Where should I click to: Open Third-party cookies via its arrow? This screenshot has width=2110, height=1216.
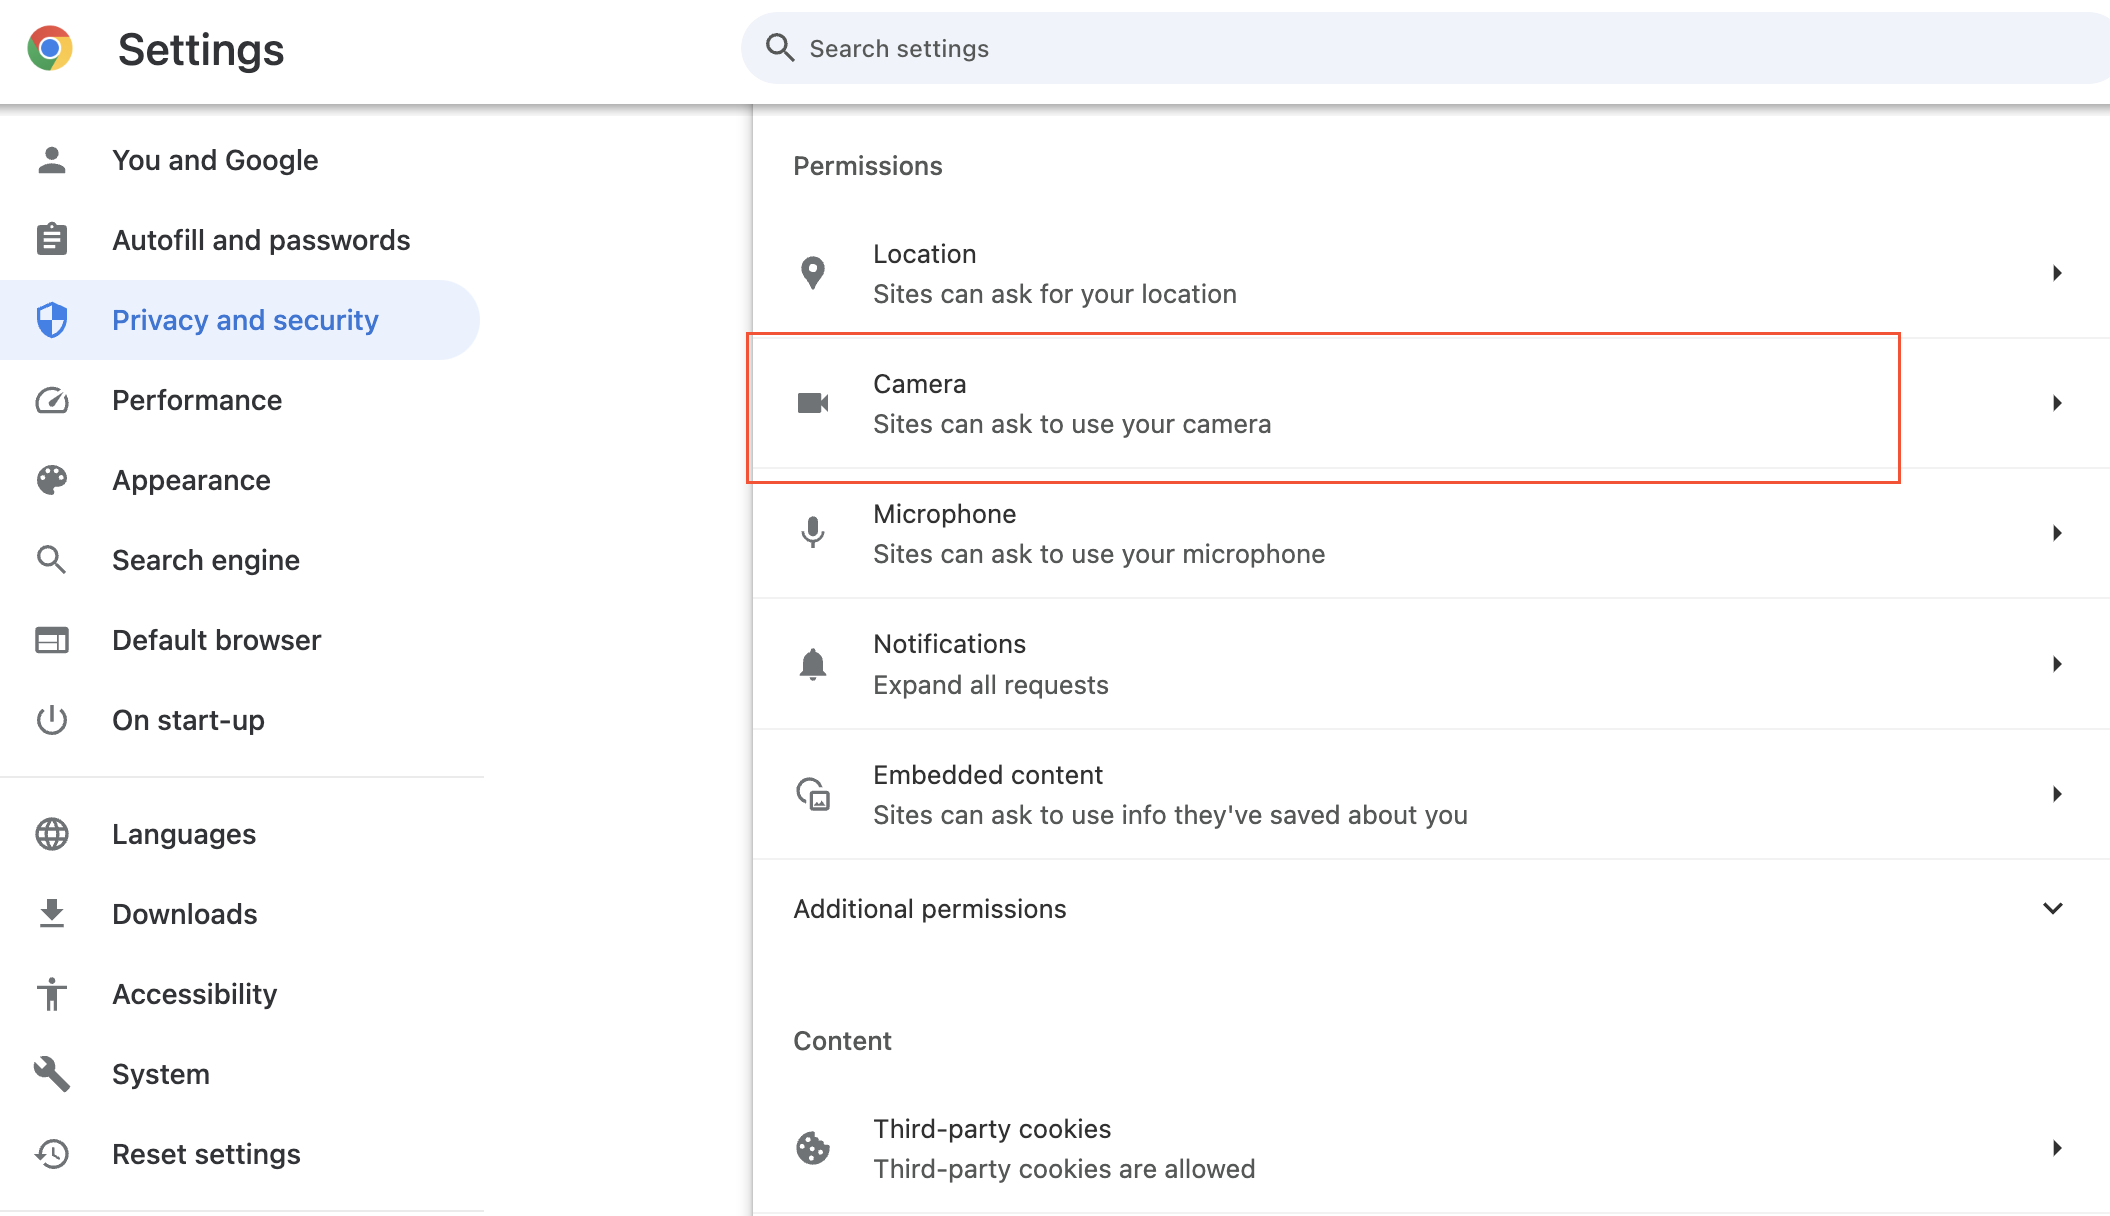2056,1148
